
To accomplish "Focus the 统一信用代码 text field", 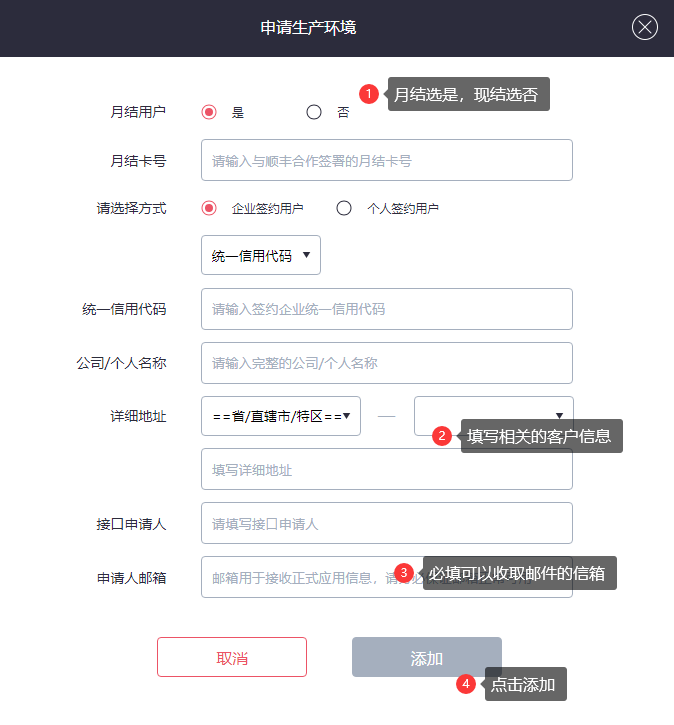I will tap(386, 309).
